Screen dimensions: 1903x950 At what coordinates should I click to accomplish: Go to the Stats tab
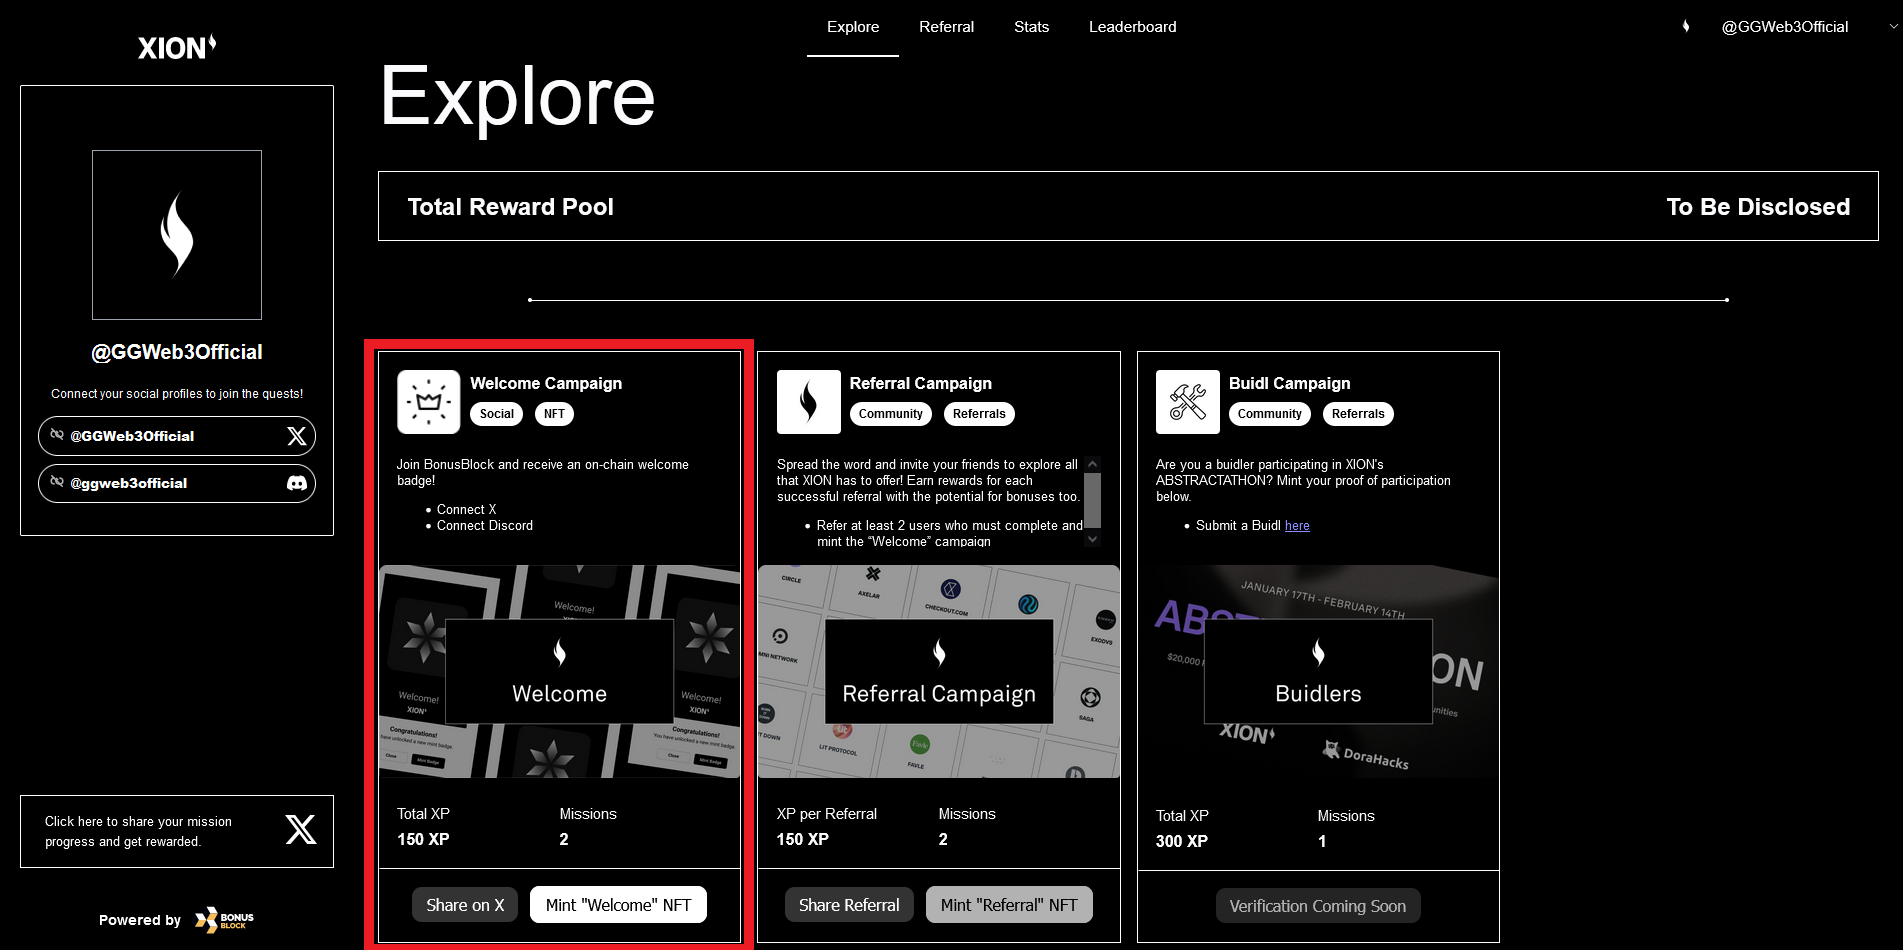point(1031,27)
